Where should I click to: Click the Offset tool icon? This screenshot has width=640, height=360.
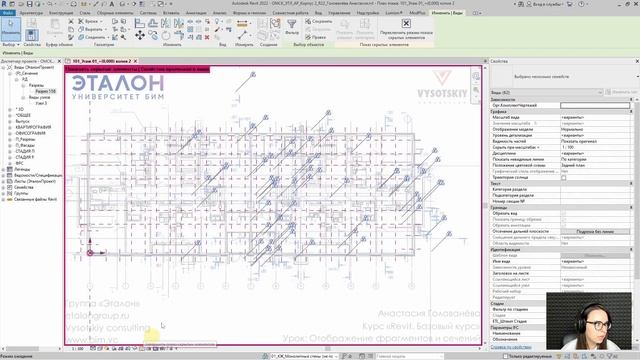[153, 24]
